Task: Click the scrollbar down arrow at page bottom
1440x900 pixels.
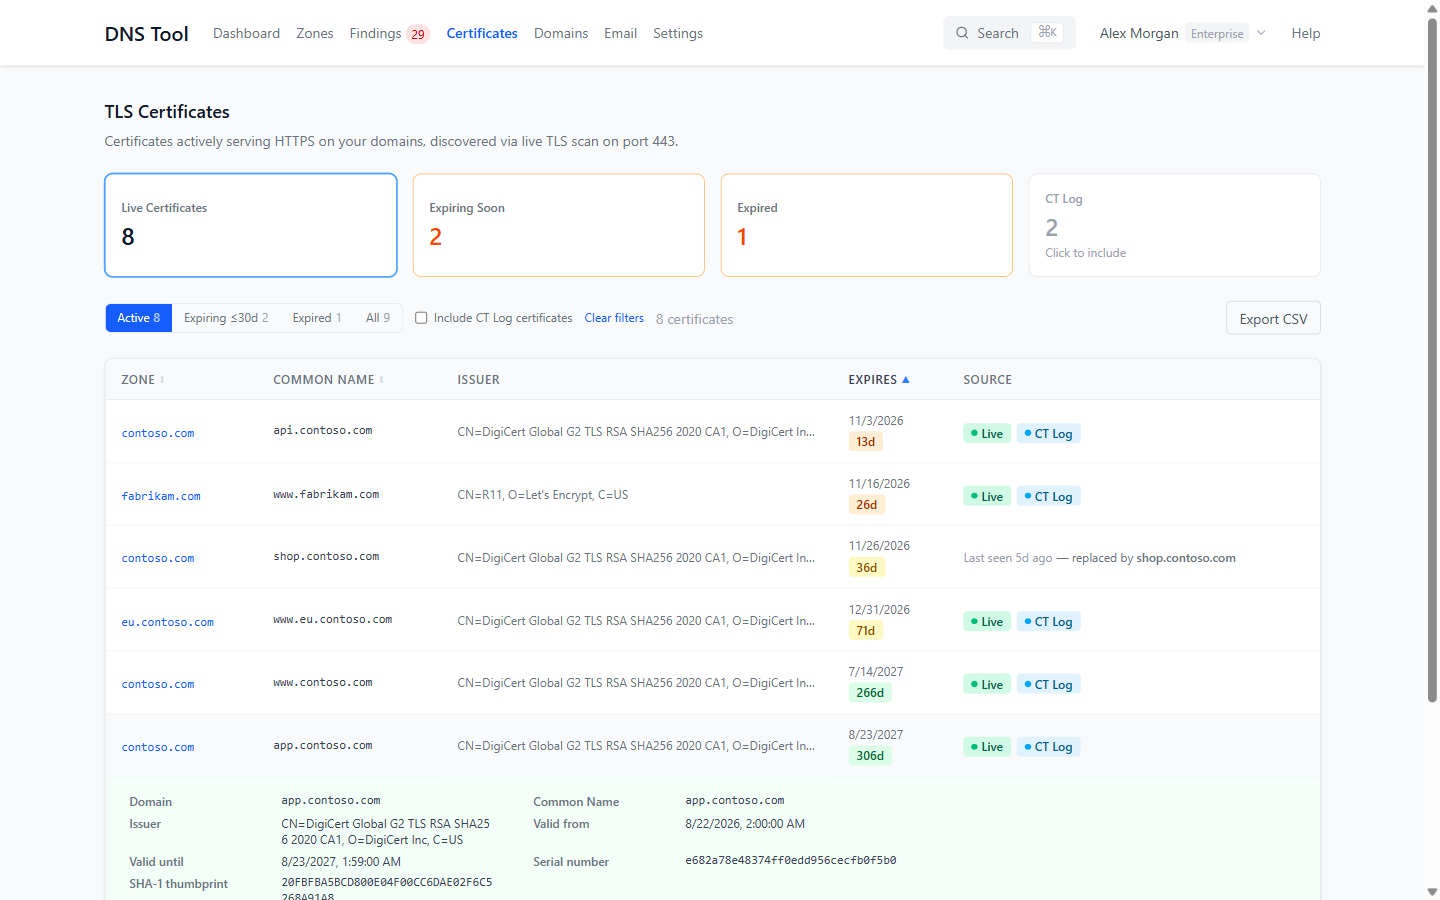Action: point(1432,891)
